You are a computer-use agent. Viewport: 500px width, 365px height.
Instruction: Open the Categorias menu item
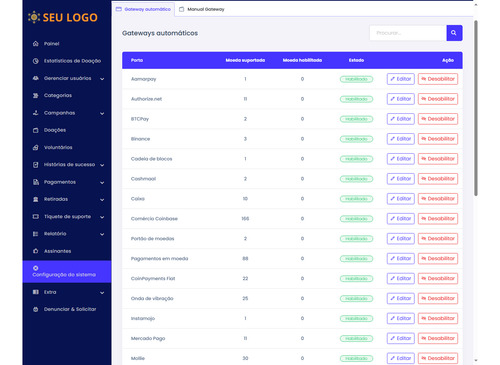coord(67,96)
